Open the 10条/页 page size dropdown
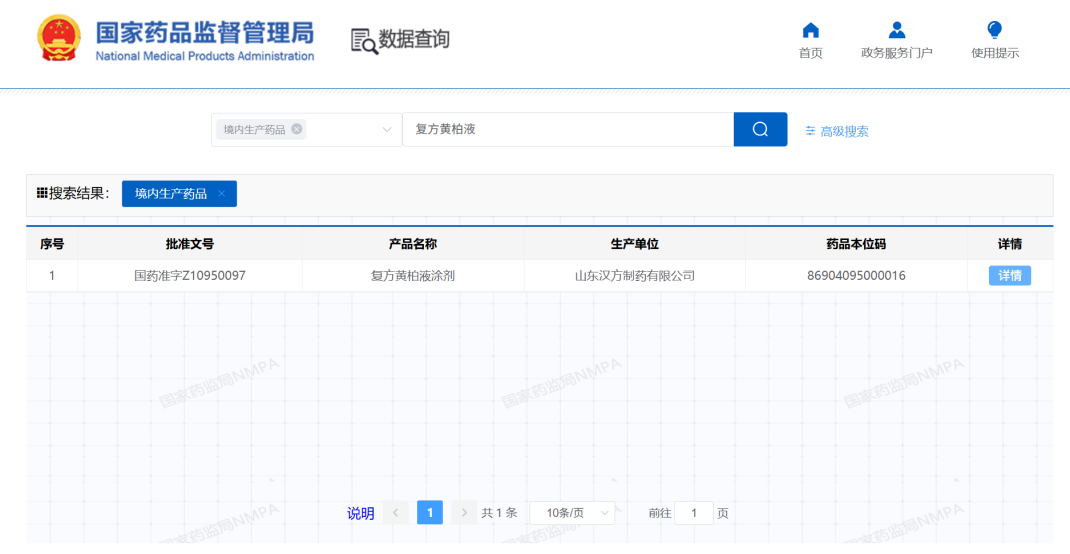This screenshot has width=1070, height=554. point(572,513)
